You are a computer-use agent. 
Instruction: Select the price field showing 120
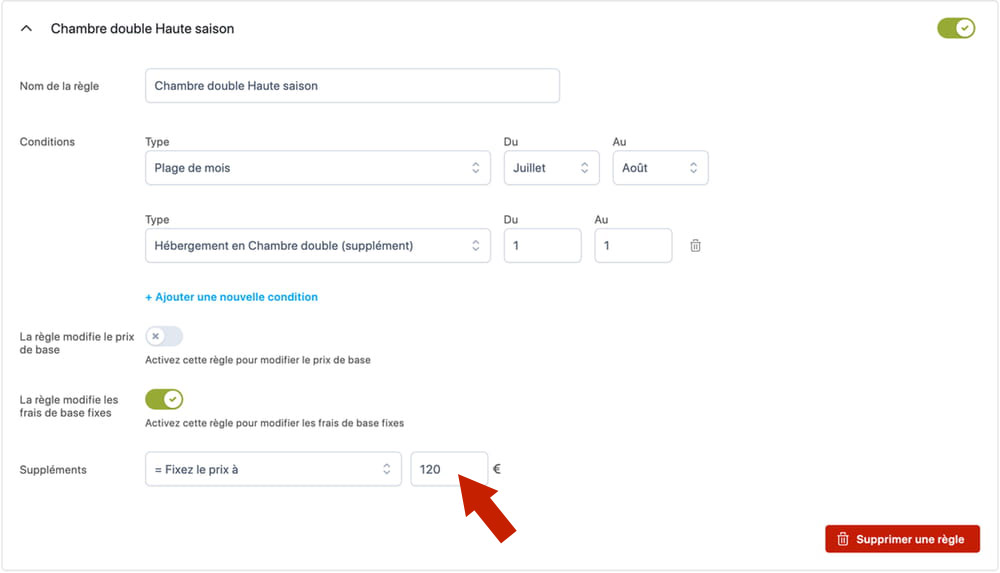click(x=449, y=469)
